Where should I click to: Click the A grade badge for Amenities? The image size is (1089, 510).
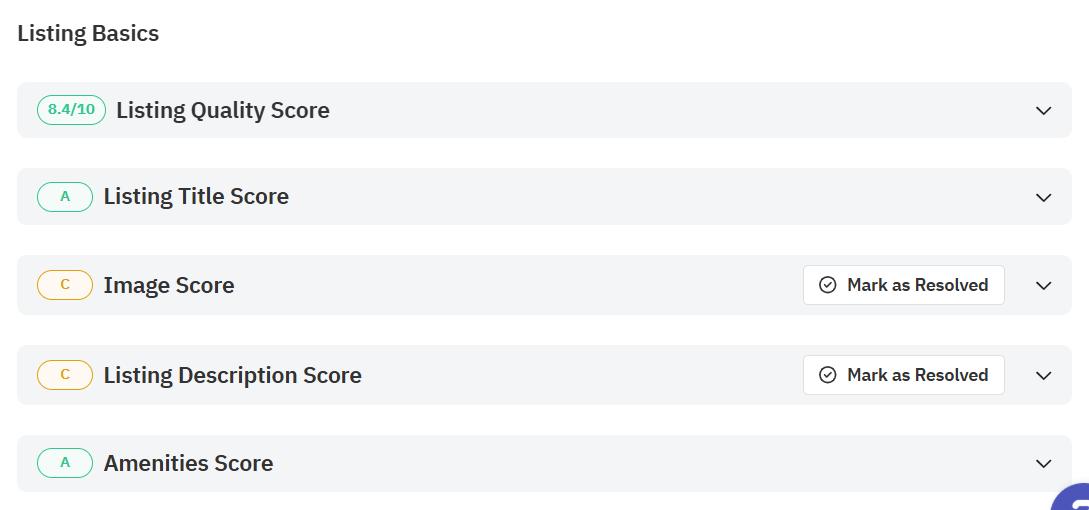(65, 463)
